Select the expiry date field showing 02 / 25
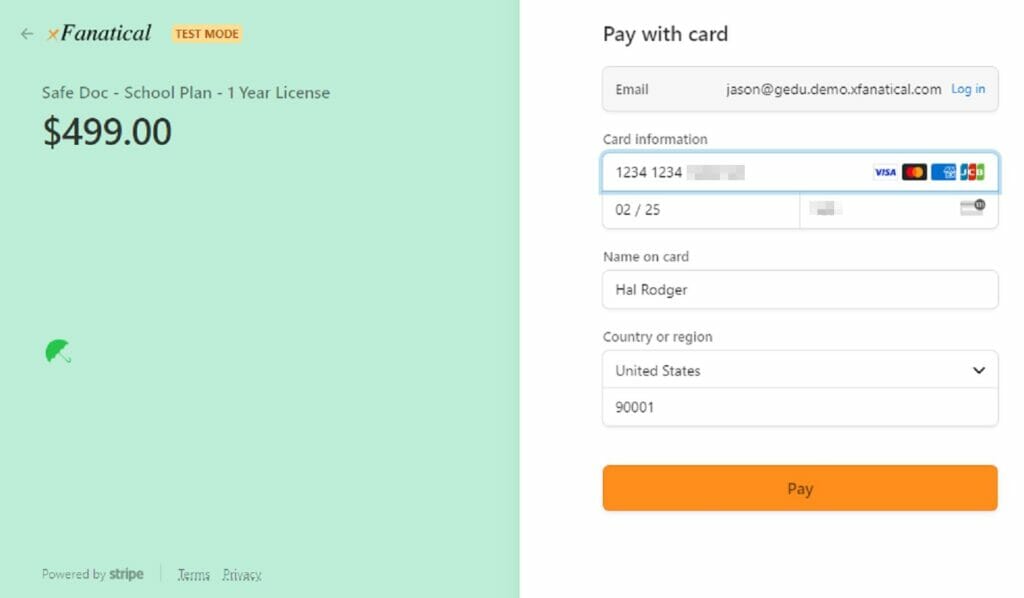The width and height of the screenshot is (1024, 598). click(700, 210)
